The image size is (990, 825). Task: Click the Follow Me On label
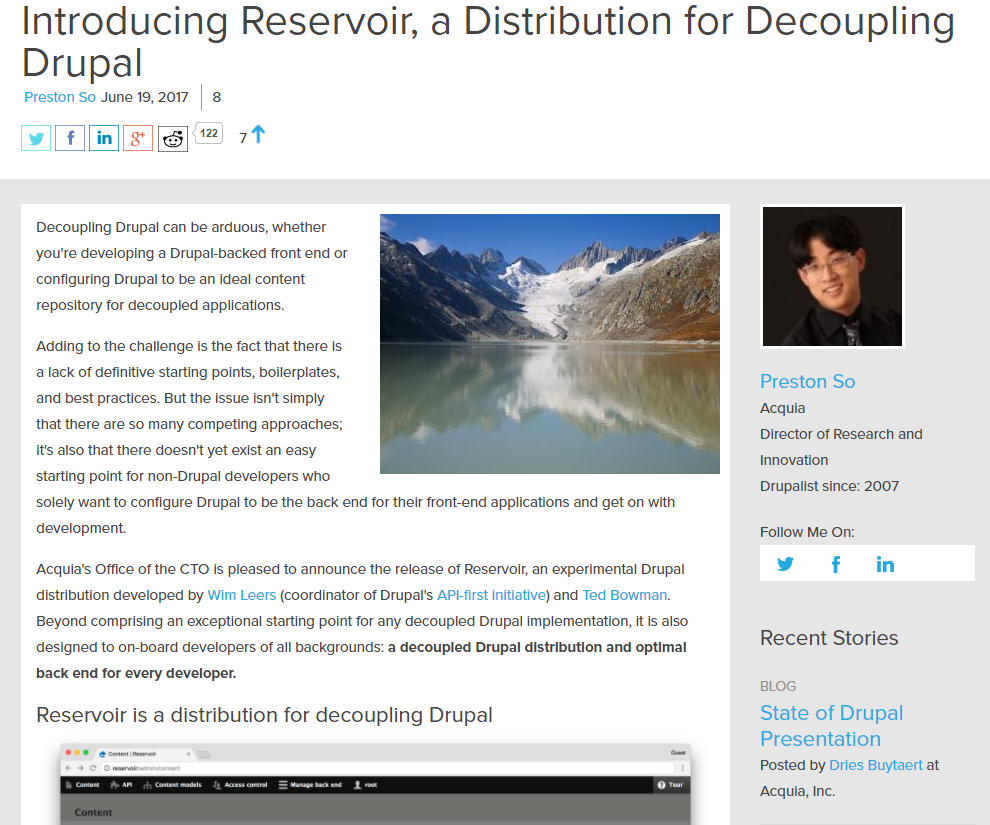click(807, 532)
